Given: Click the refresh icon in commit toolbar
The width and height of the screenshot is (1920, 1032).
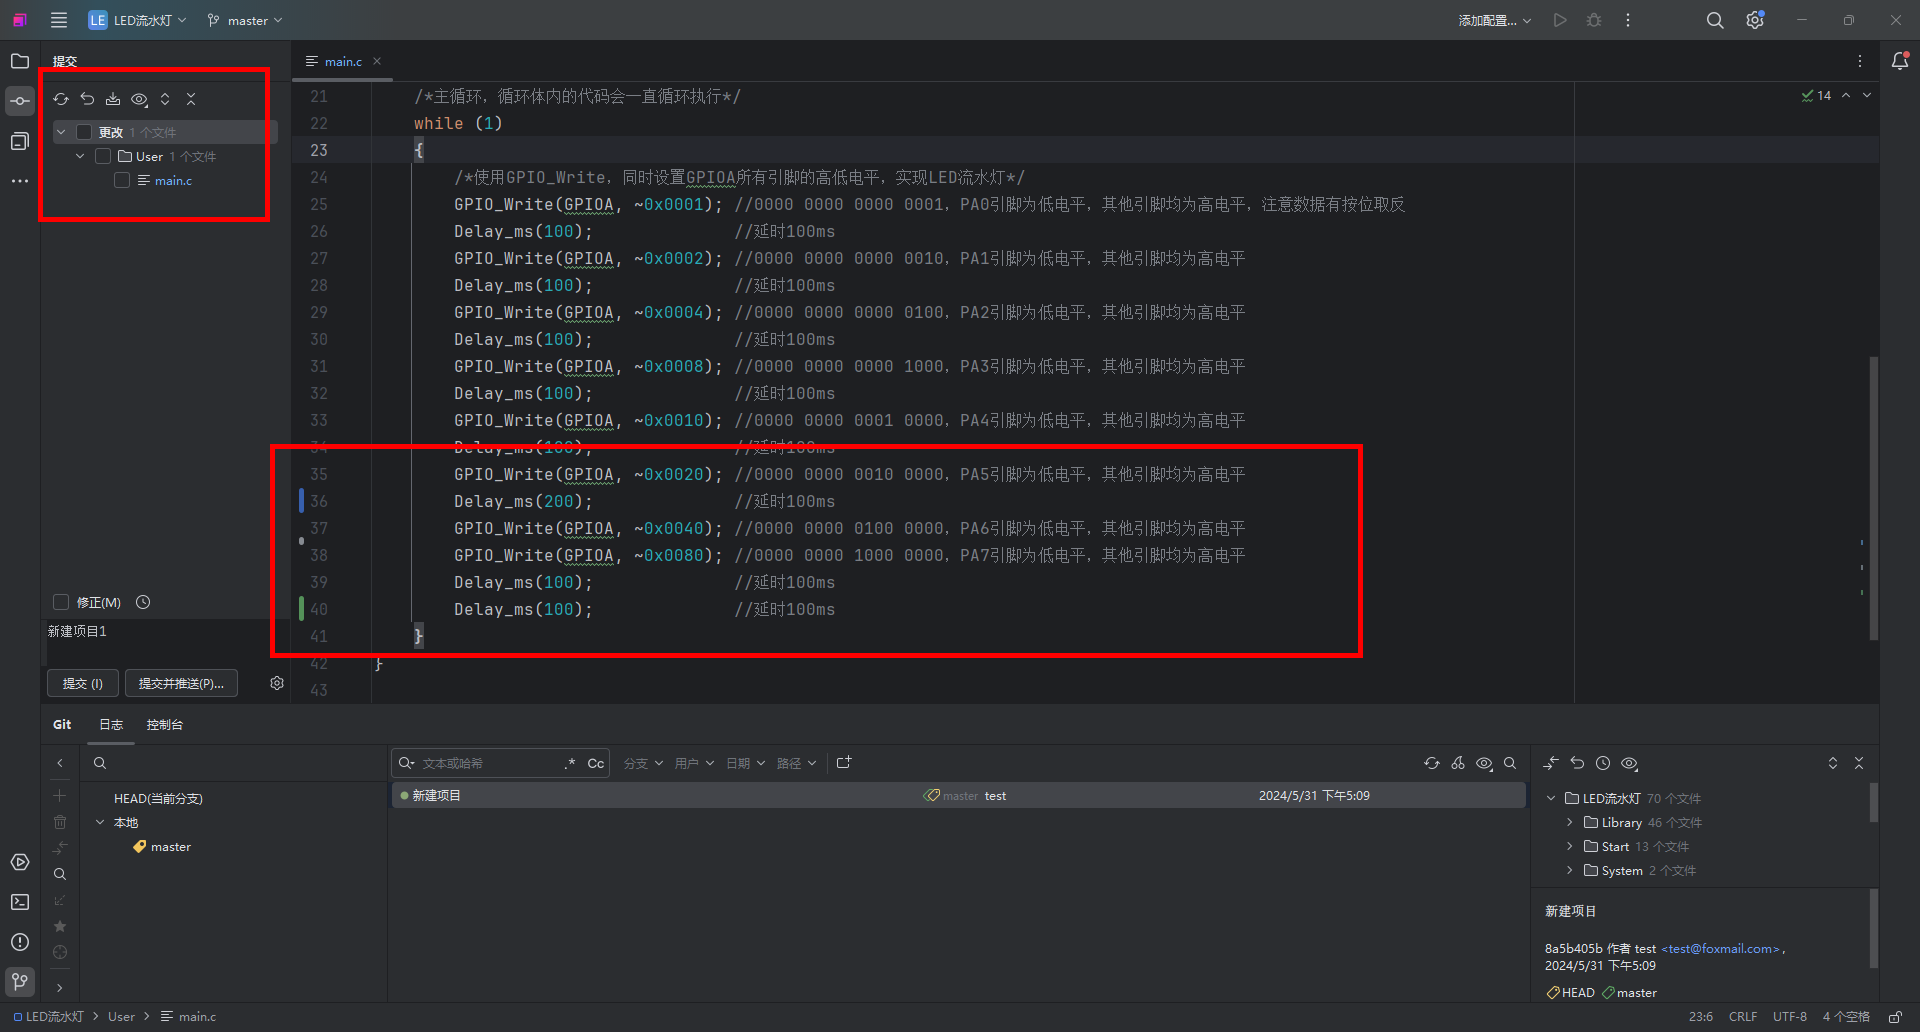Looking at the screenshot, I should (x=61, y=99).
